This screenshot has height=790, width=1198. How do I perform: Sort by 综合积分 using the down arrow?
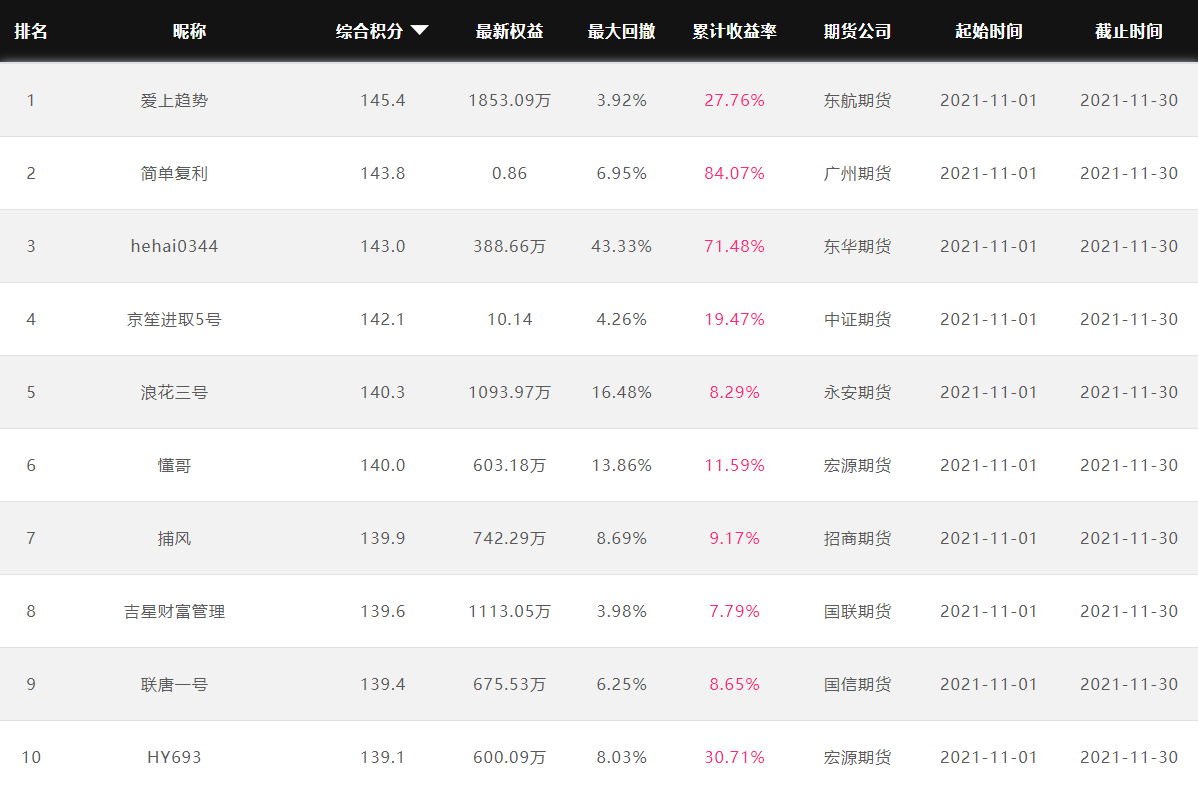tap(419, 31)
